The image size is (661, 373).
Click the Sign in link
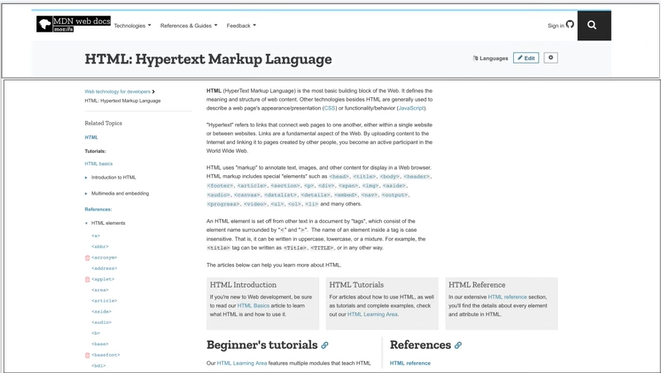click(556, 26)
